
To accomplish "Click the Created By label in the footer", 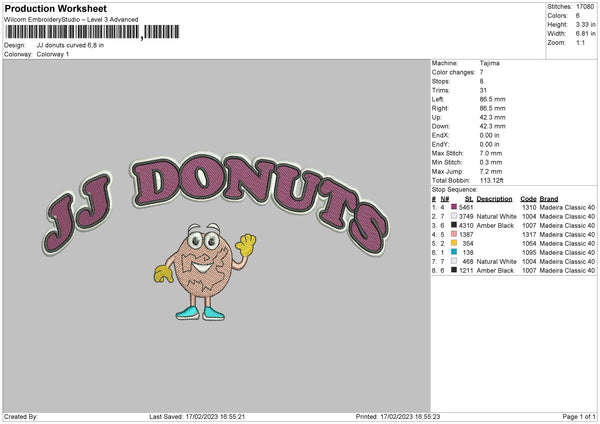I will tap(21, 416).
